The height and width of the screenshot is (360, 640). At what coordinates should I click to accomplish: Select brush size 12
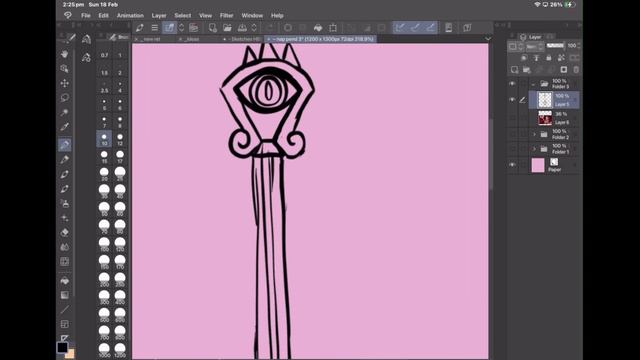click(x=120, y=139)
